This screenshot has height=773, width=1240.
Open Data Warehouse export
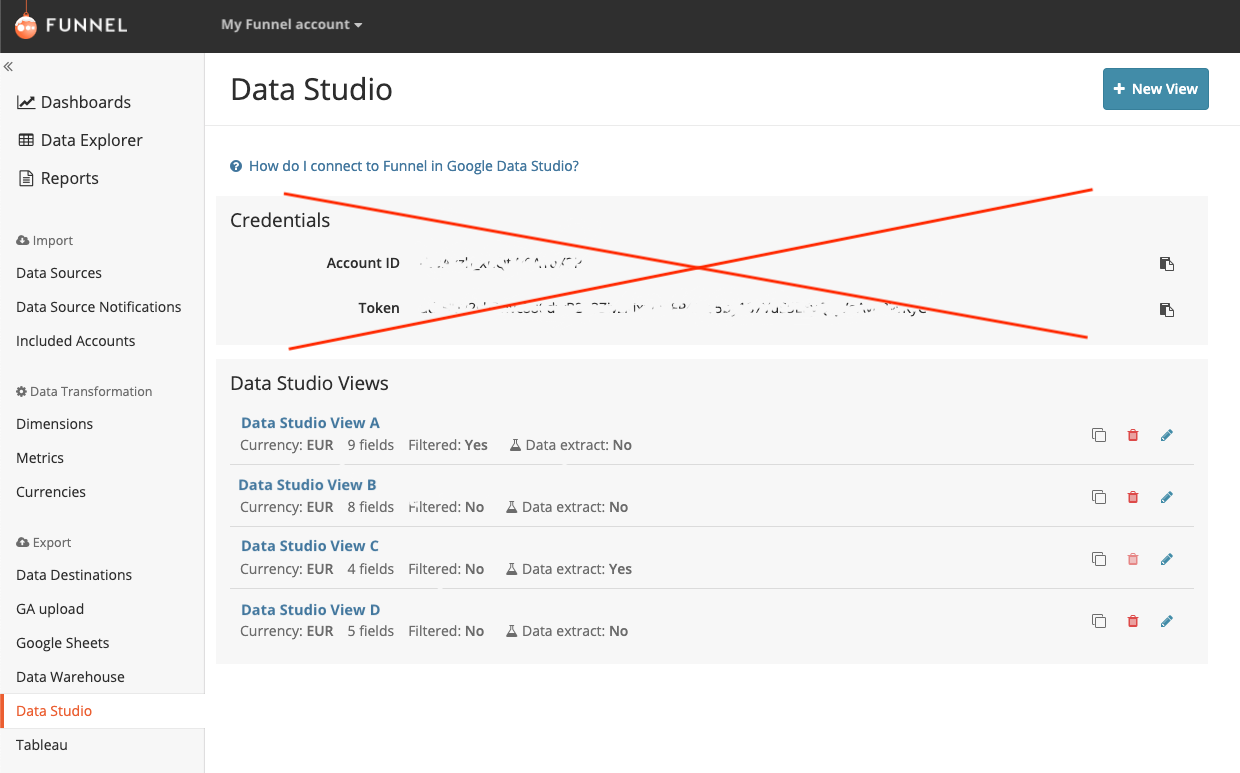point(71,677)
